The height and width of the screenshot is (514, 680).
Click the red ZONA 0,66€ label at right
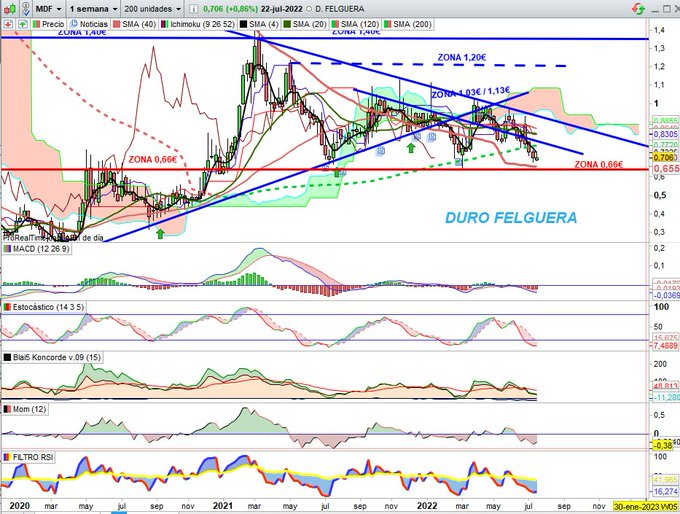(x=598, y=164)
